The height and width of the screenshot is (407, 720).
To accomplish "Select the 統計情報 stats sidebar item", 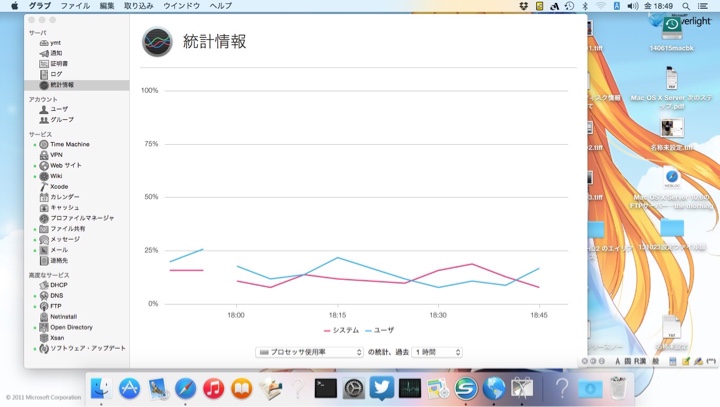I will (77, 85).
